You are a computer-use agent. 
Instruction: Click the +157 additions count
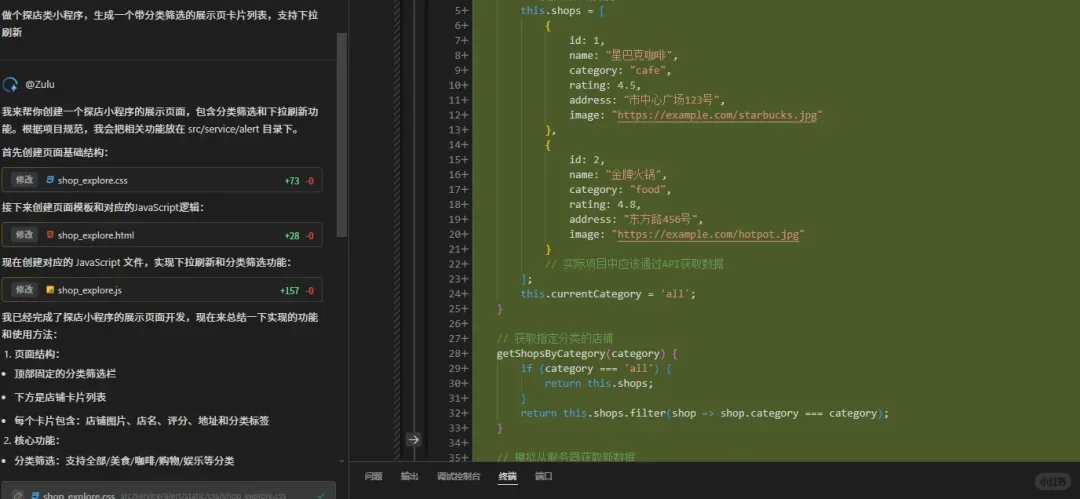coord(289,291)
